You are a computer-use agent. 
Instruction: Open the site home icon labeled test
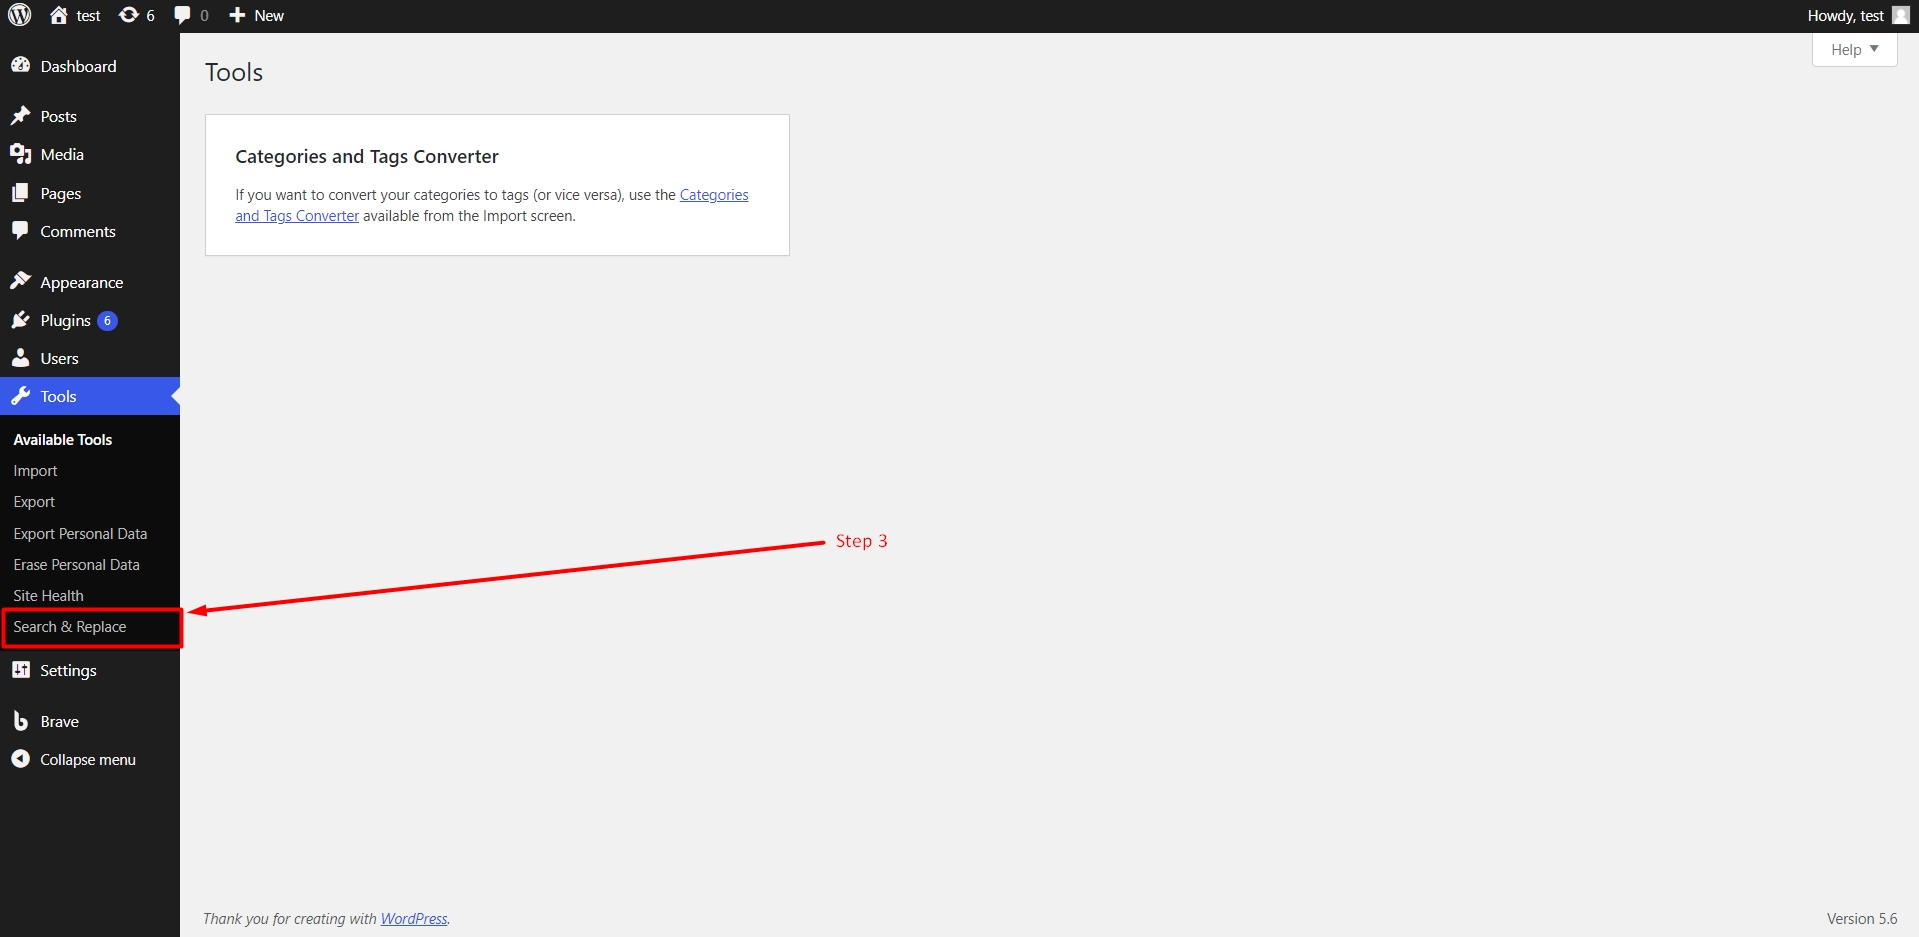pos(59,15)
